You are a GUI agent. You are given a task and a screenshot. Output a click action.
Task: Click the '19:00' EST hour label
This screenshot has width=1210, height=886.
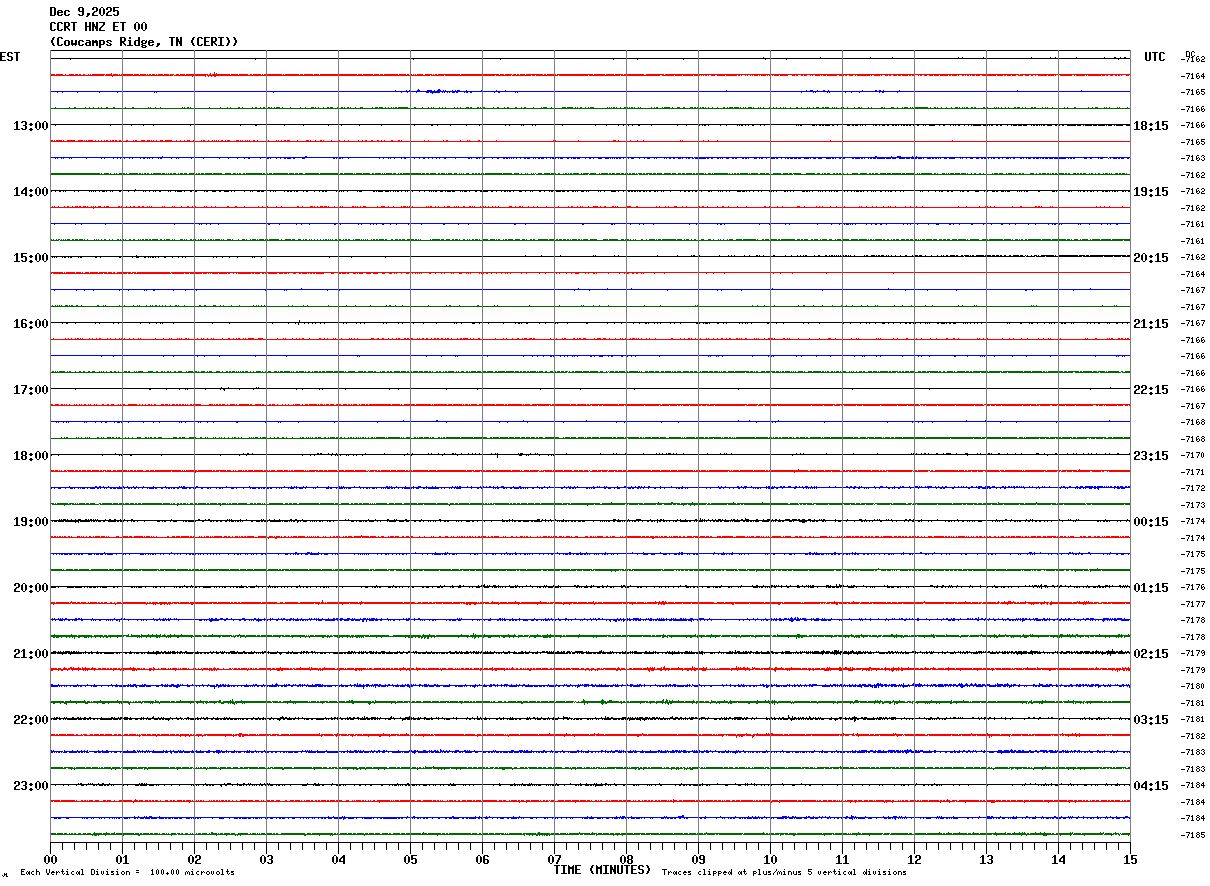pos(30,522)
